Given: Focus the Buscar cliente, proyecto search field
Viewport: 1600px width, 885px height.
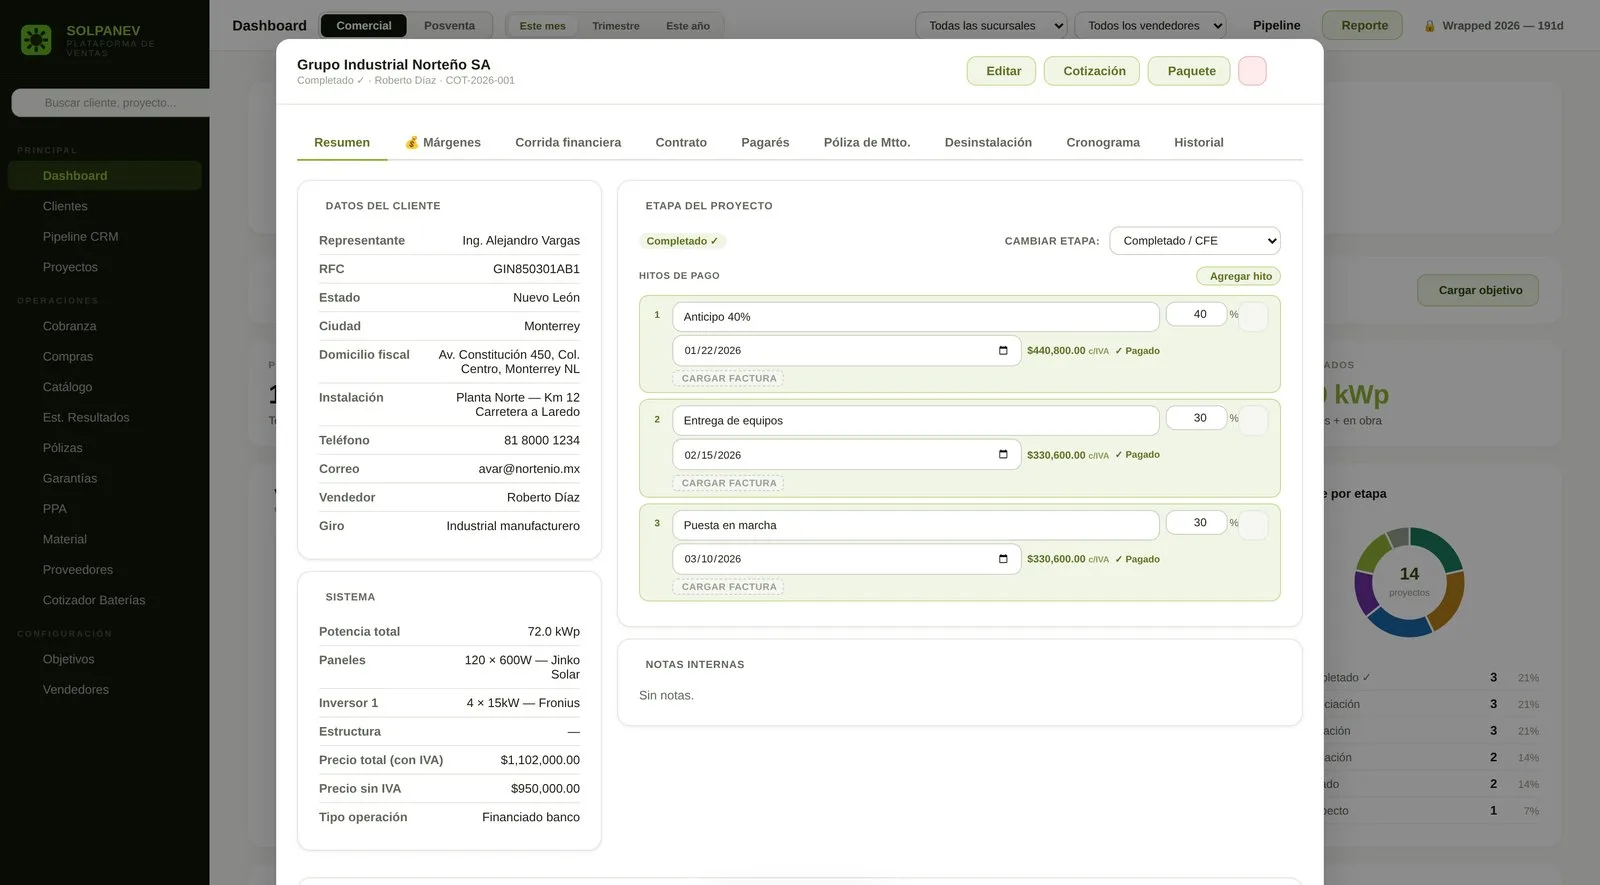Looking at the screenshot, I should click(x=112, y=103).
